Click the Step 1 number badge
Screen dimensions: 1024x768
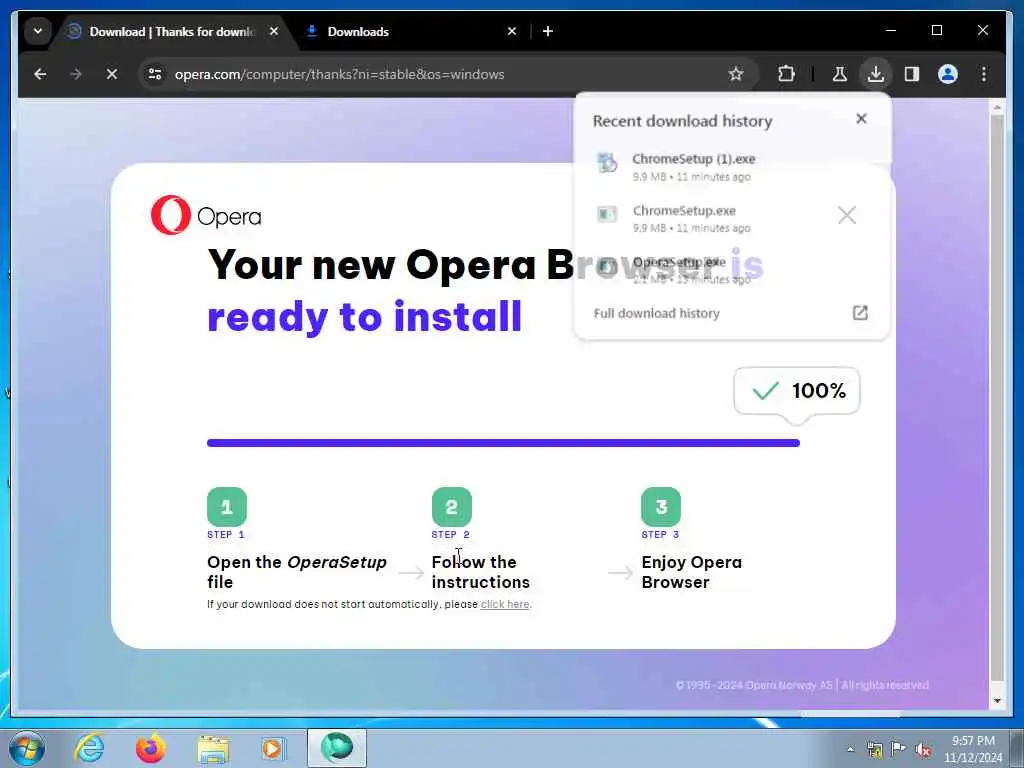click(227, 507)
